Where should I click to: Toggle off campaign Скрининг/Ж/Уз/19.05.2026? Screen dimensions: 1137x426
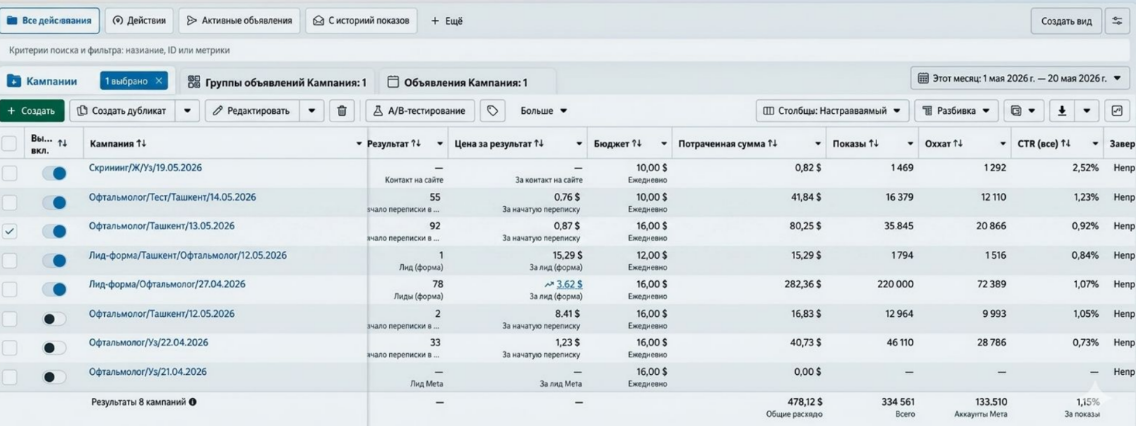coord(54,173)
